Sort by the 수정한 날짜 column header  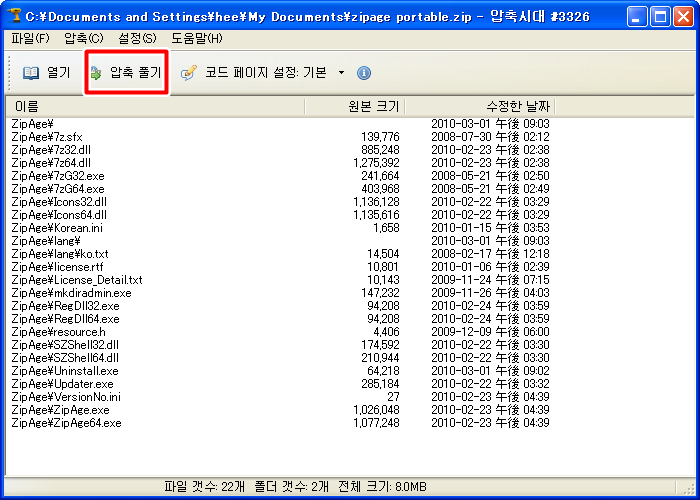480,107
